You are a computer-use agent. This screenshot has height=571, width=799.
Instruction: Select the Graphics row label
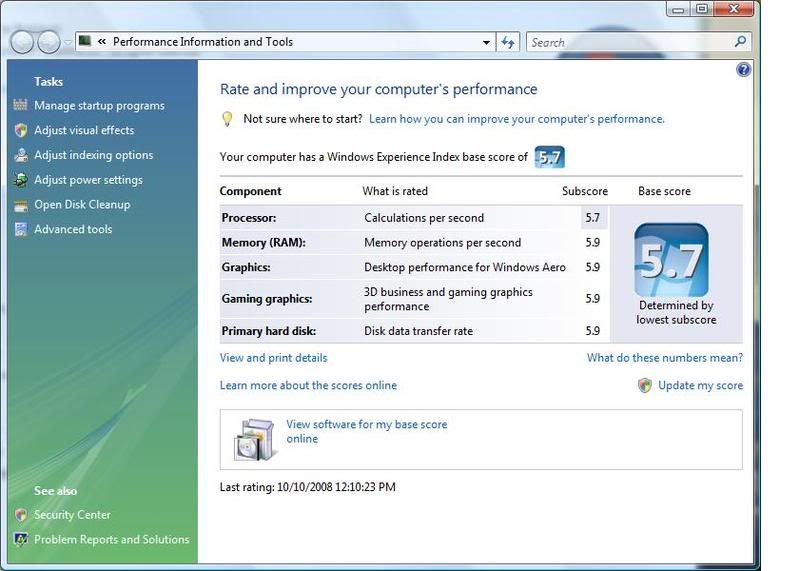[246, 267]
